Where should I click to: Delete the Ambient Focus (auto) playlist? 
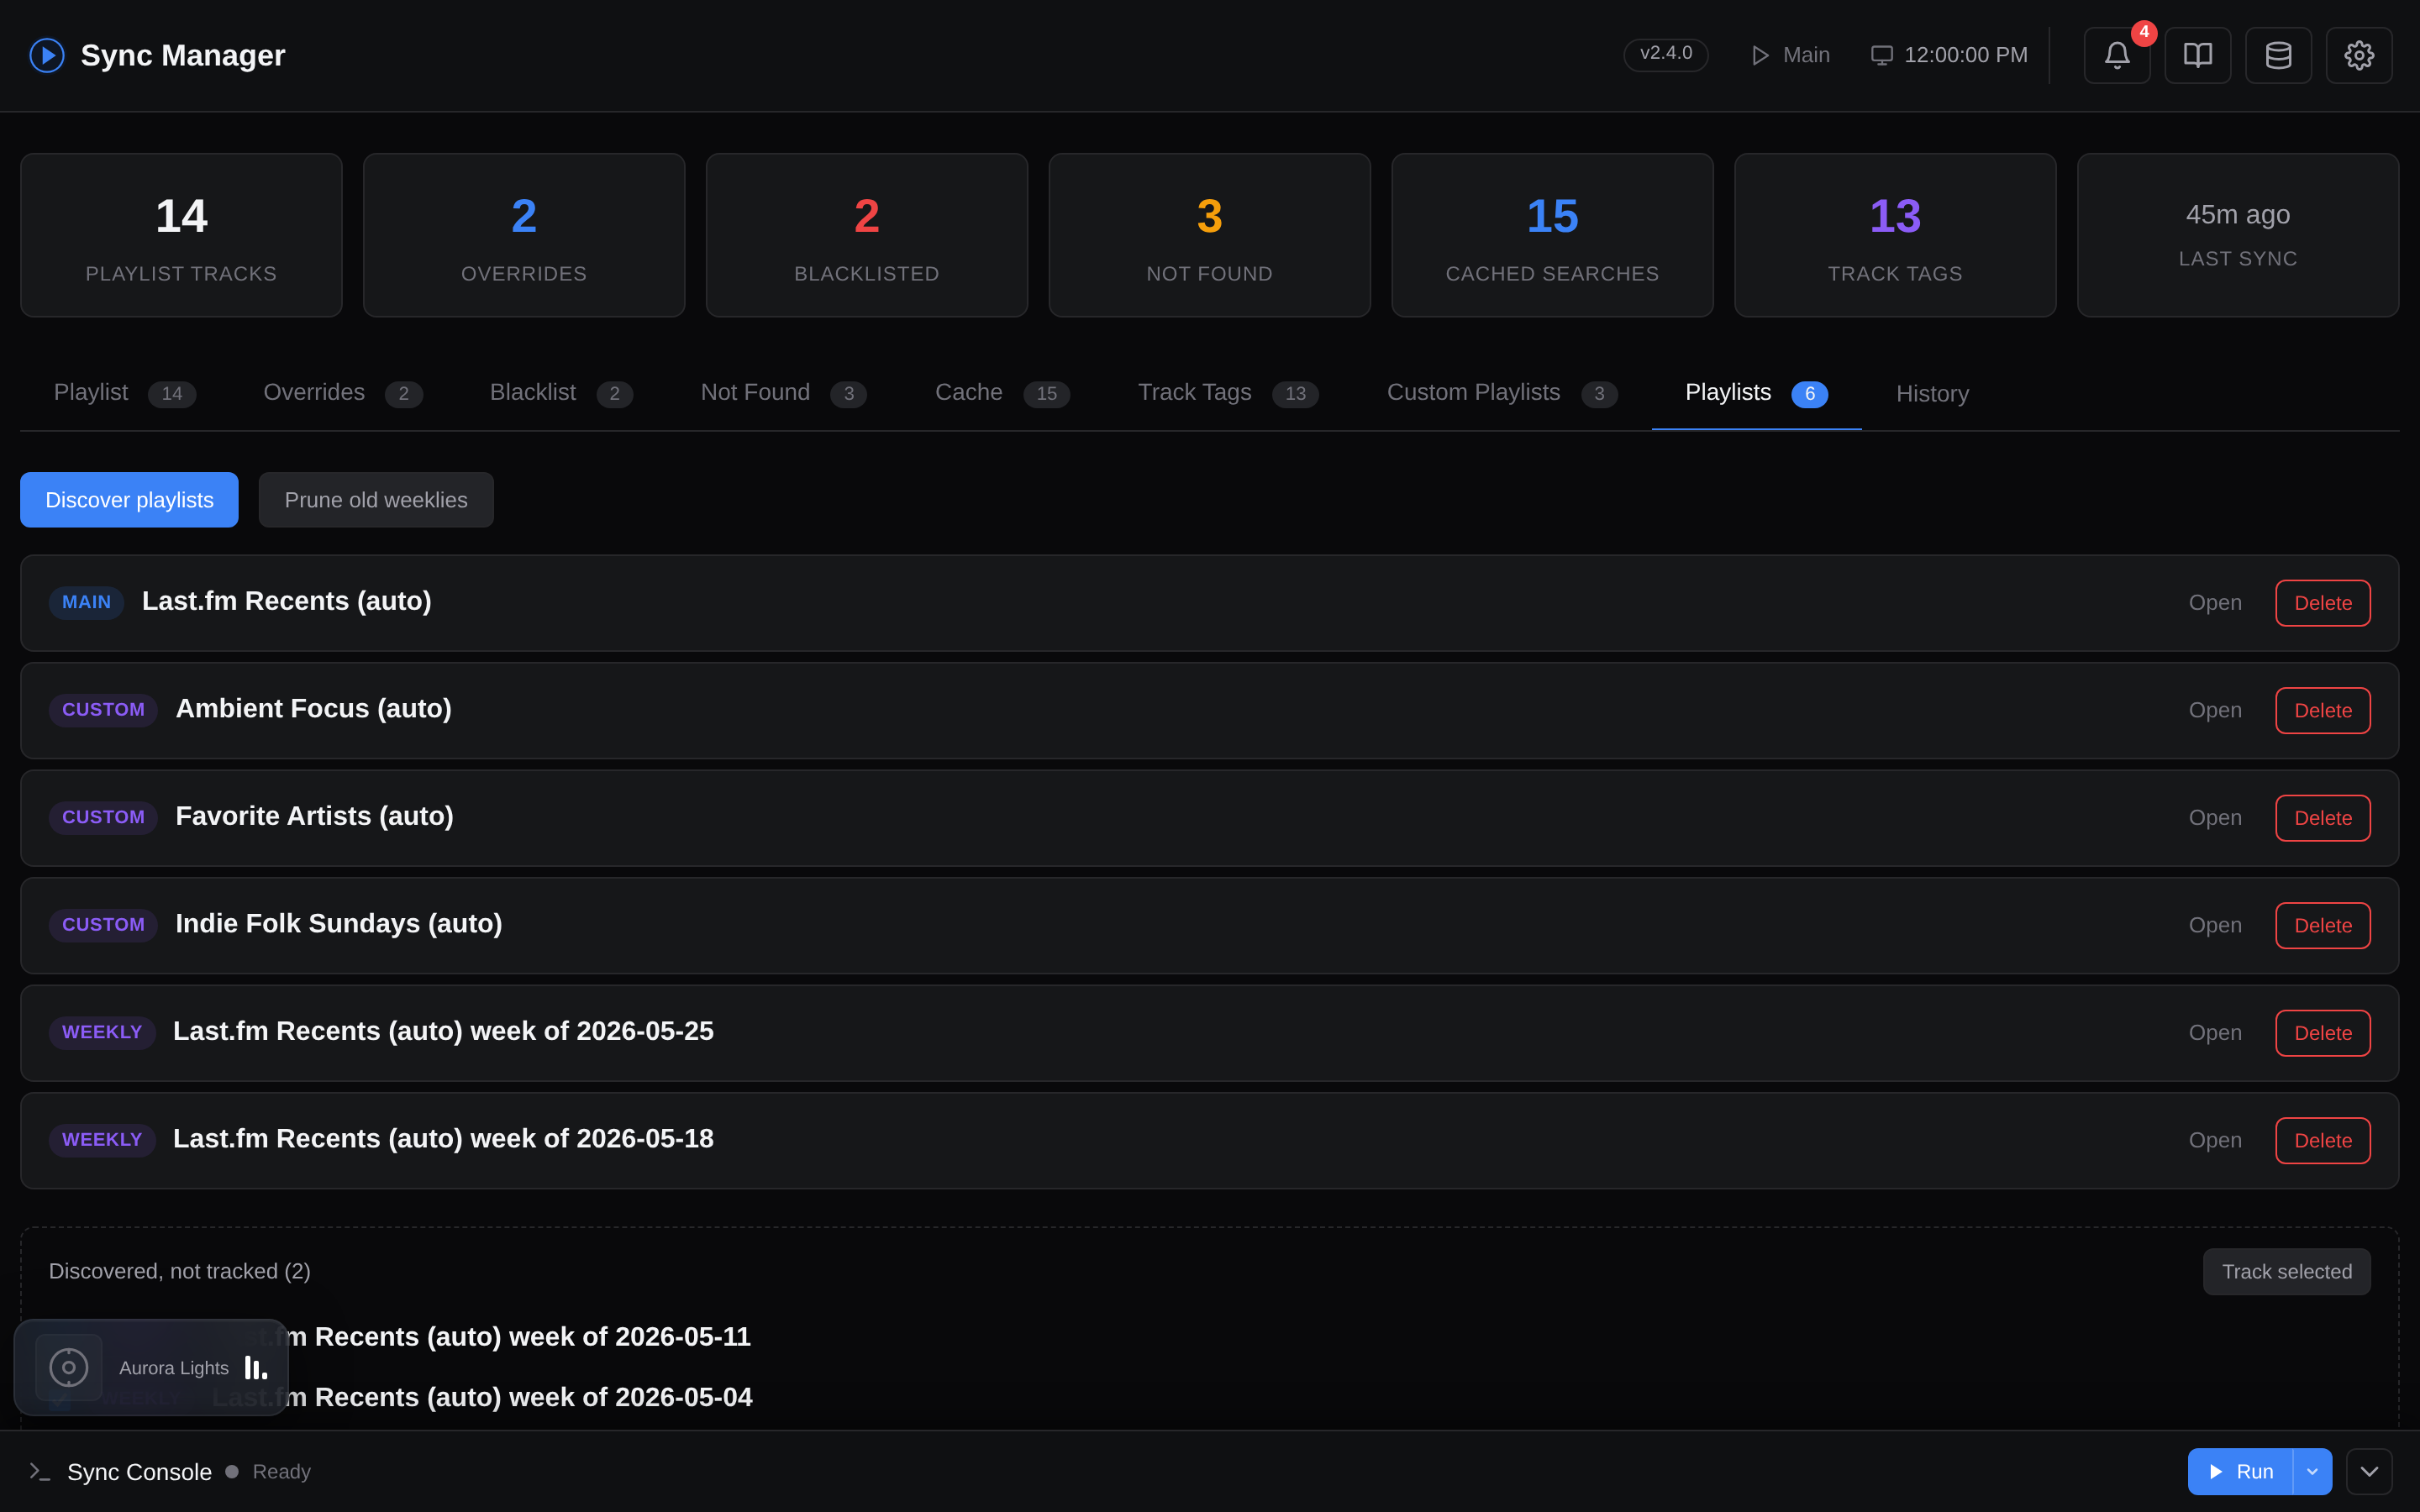[2322, 710]
